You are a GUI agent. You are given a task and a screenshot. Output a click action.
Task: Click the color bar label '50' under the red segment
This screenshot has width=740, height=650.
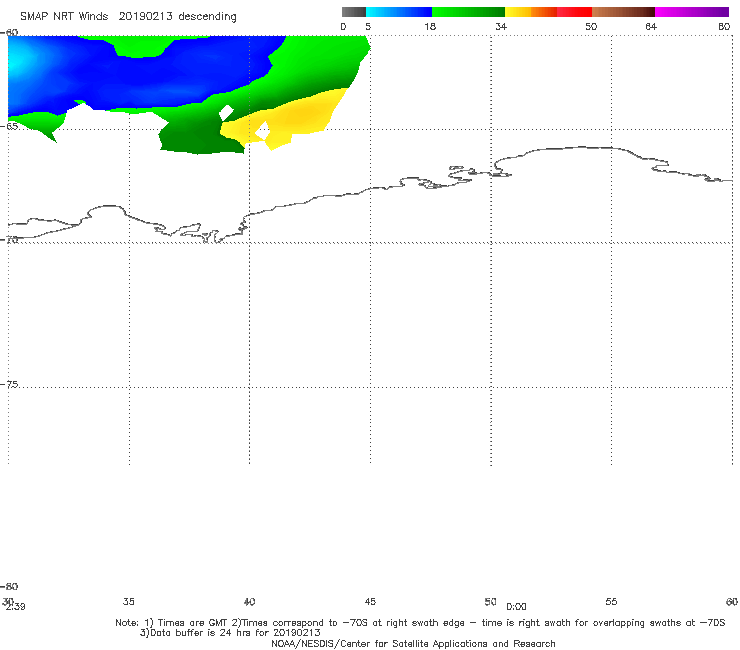click(591, 26)
